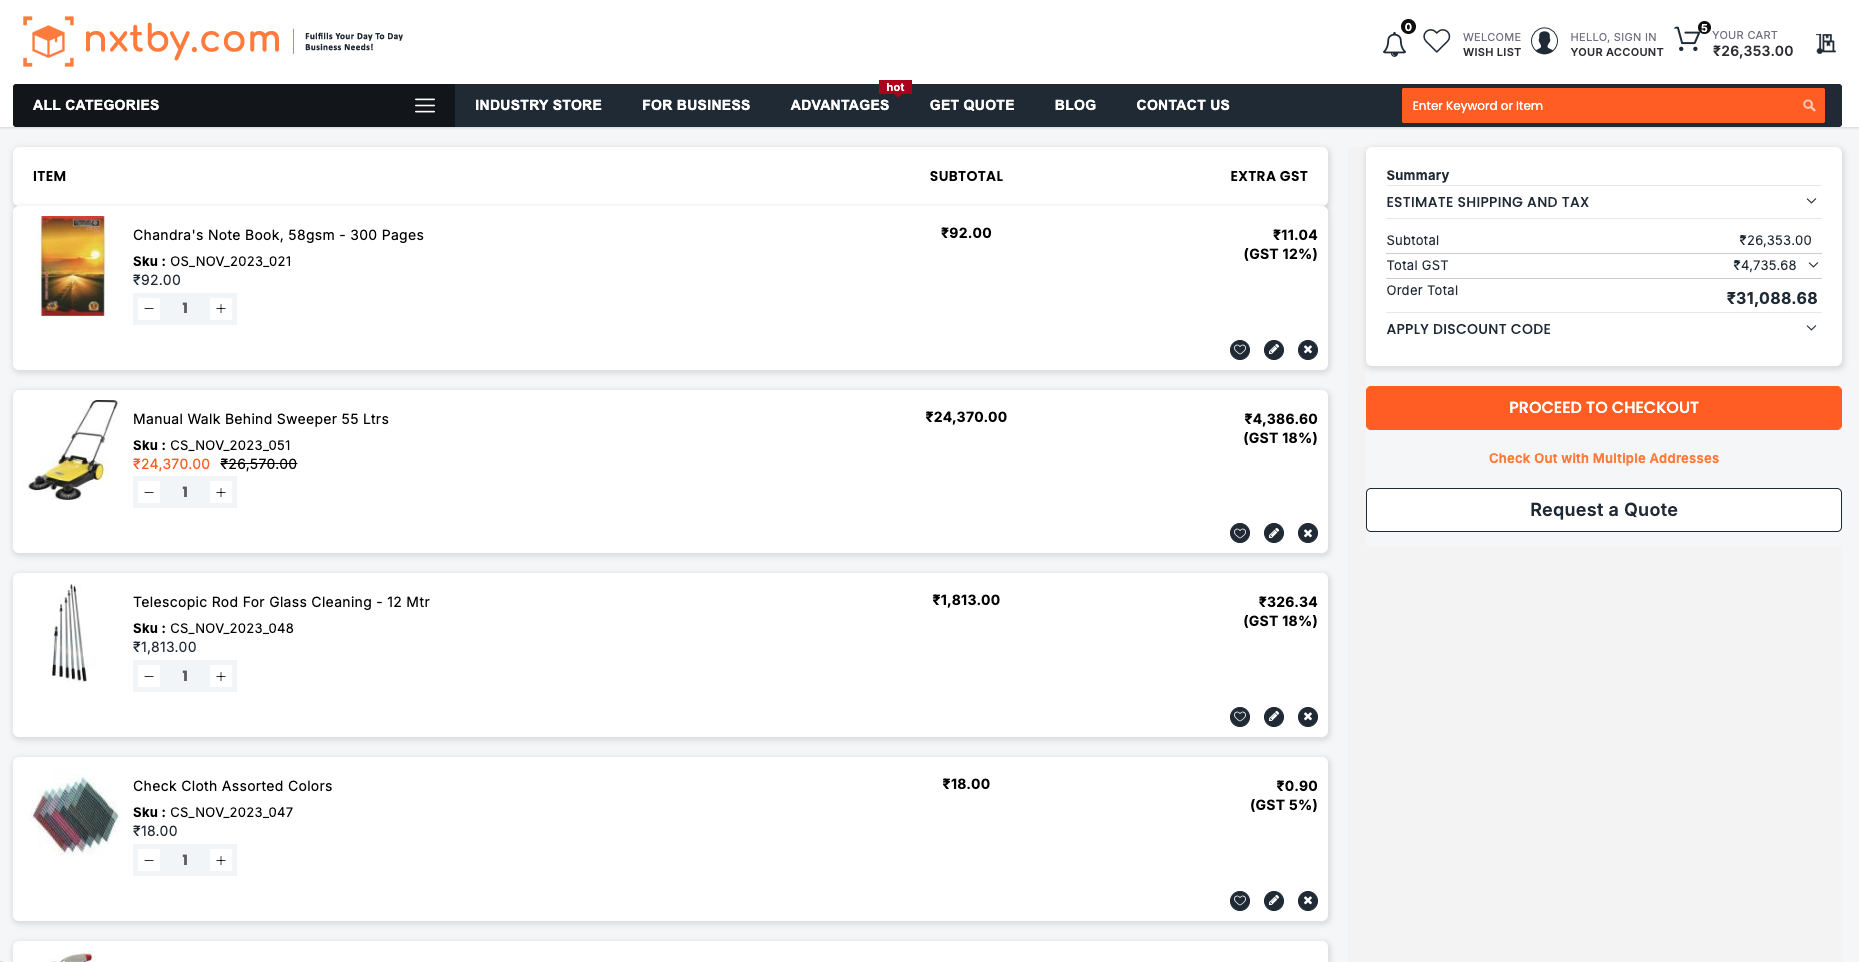Image resolution: width=1859 pixels, height=962 pixels.
Task: Open the wish list heart icon in header
Action: click(x=1437, y=41)
